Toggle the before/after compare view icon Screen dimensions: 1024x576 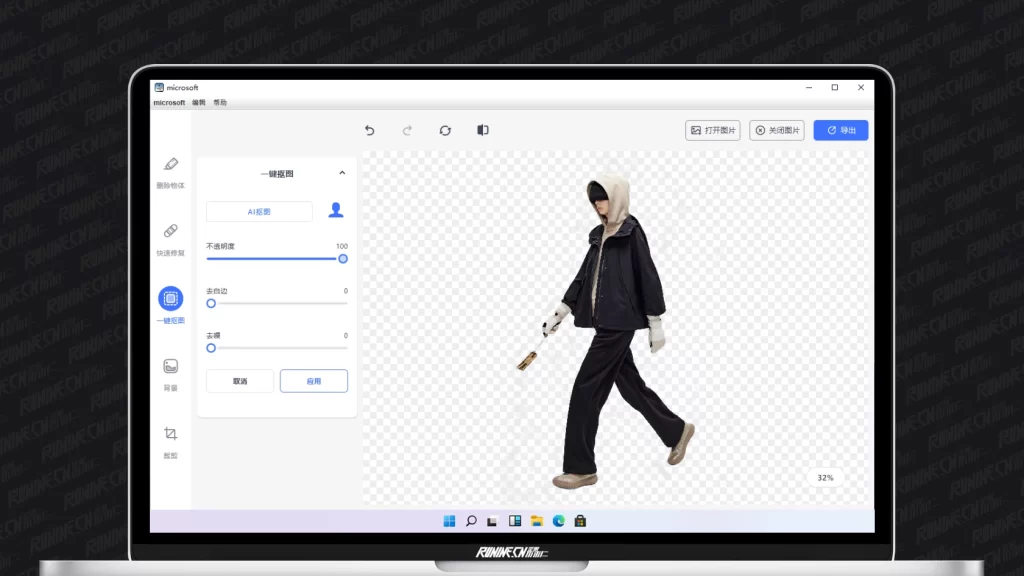point(483,130)
